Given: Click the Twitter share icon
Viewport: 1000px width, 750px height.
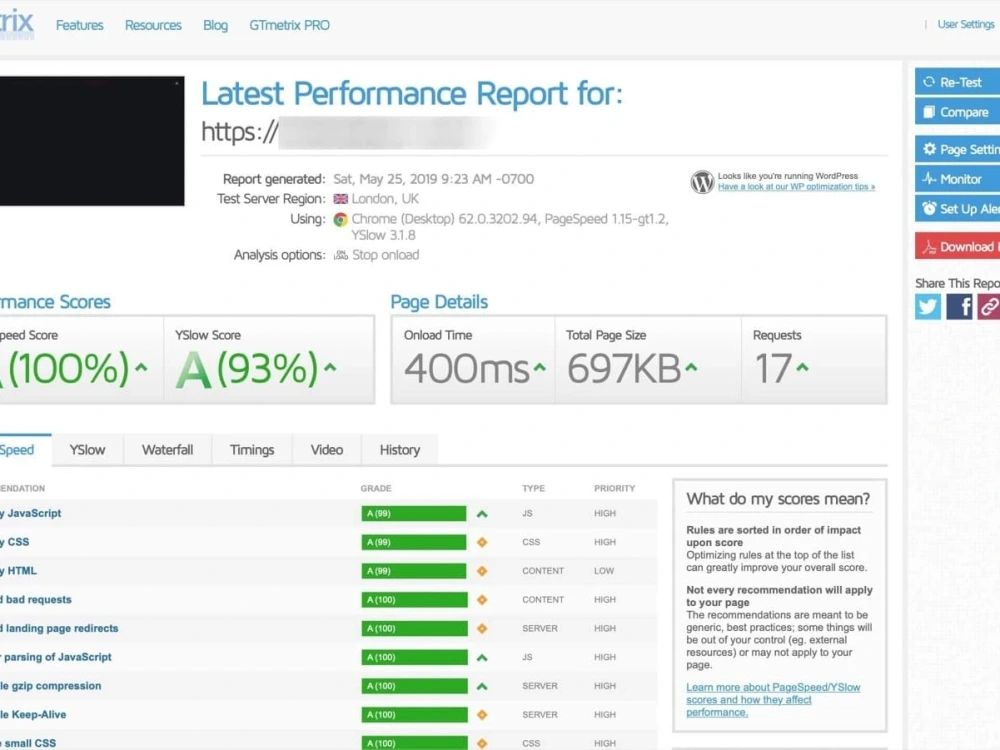Looking at the screenshot, I should [x=927, y=307].
